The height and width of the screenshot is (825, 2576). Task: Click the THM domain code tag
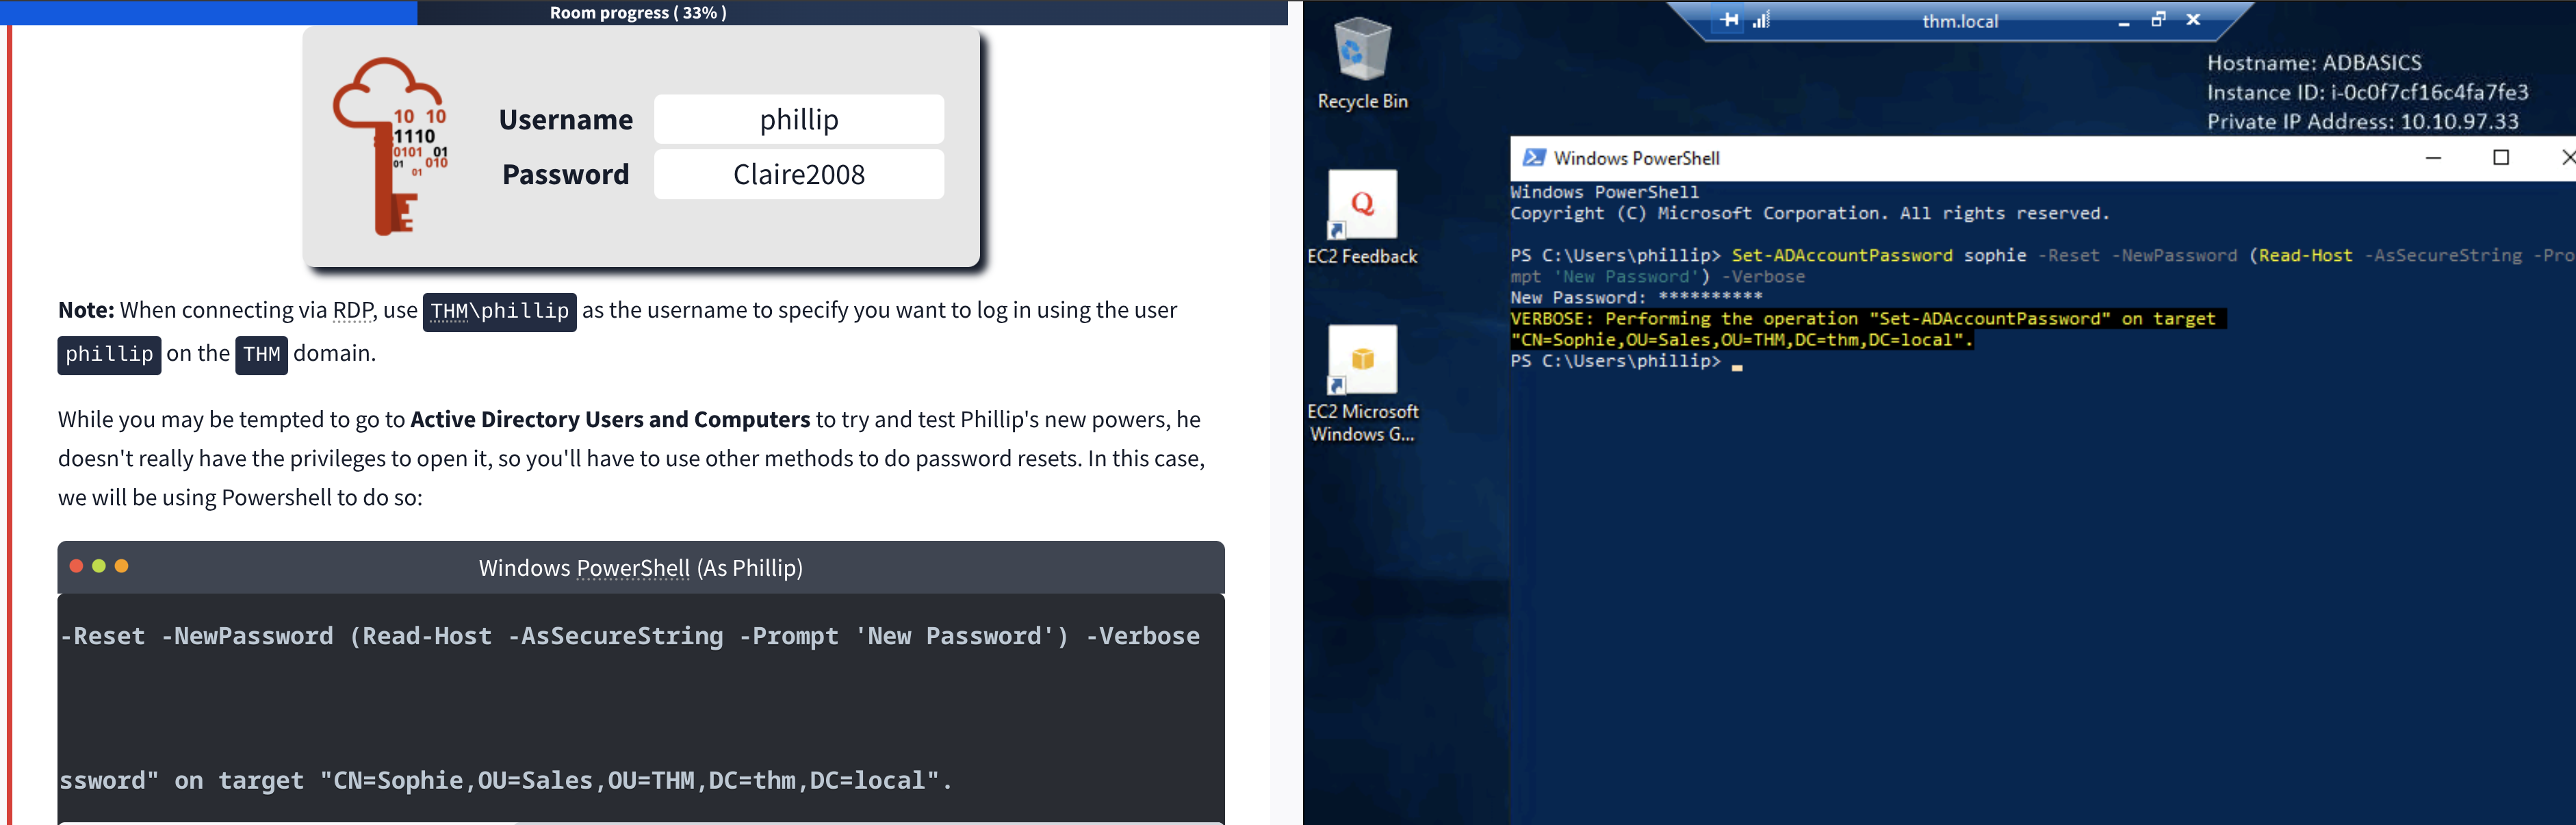(x=261, y=355)
